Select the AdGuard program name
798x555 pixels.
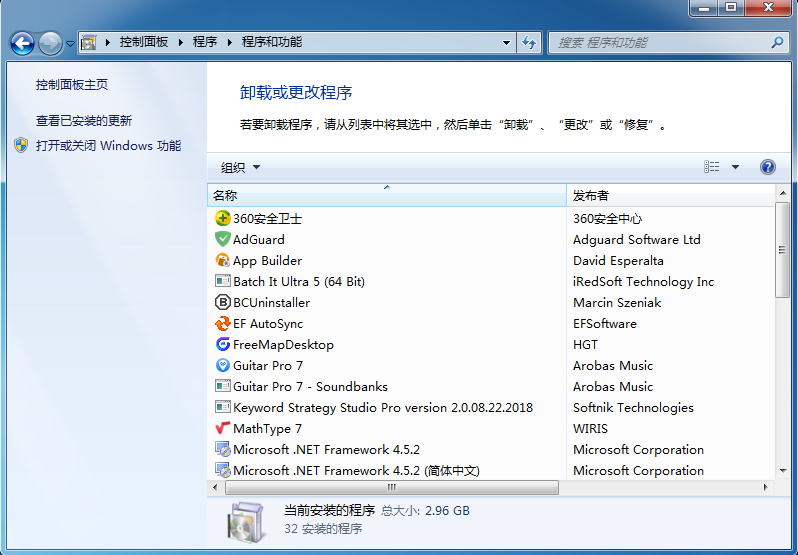pos(259,240)
